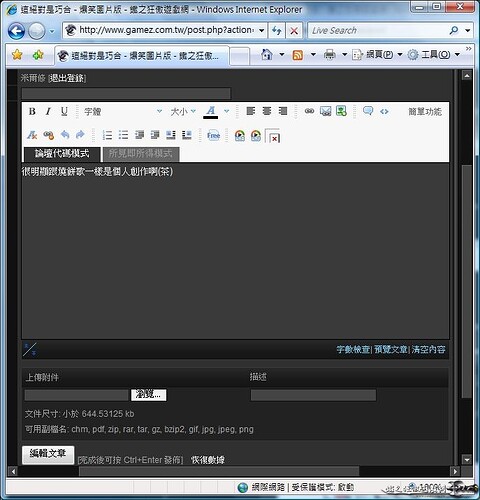Screen dimensions: 480x500
Task: Center align text in editor toolbar
Action: (x=267, y=111)
